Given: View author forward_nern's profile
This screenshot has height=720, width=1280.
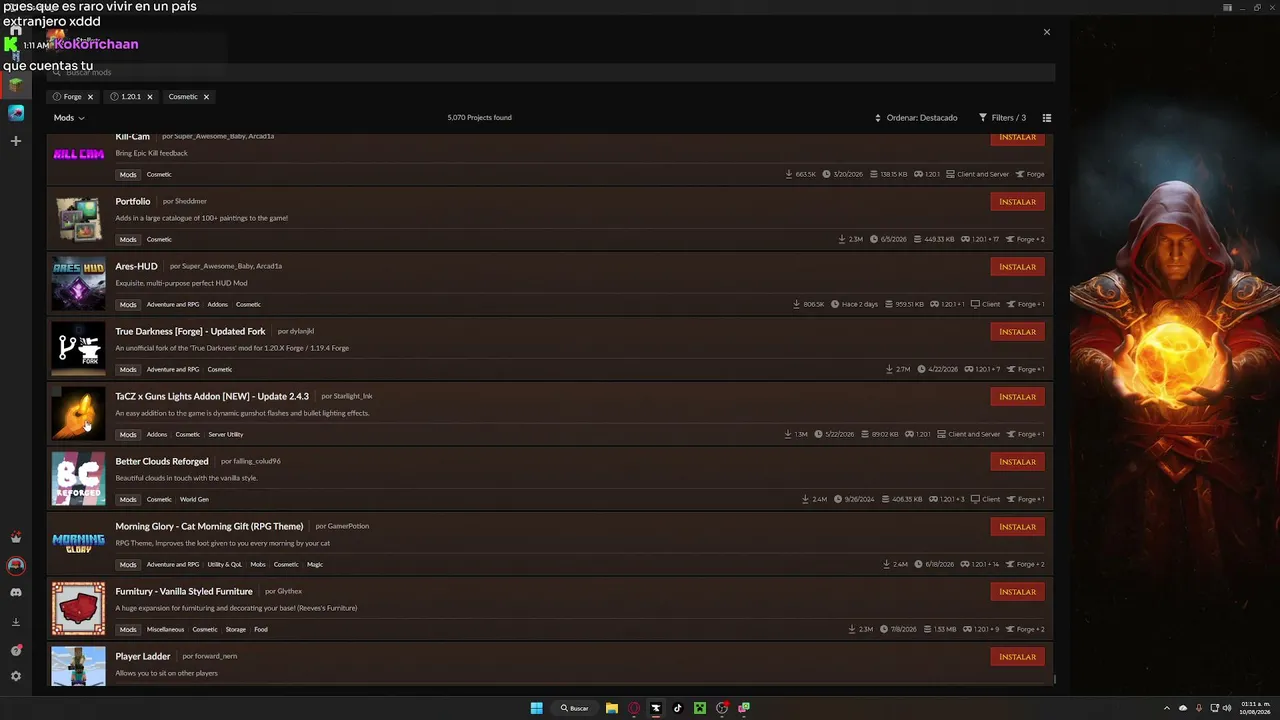Looking at the screenshot, I should [216, 656].
